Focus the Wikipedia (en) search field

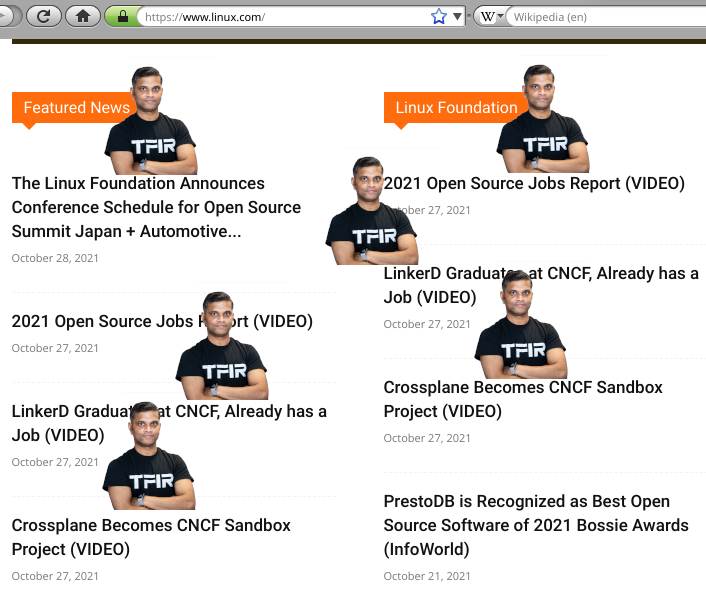pyautogui.click(x=608, y=17)
